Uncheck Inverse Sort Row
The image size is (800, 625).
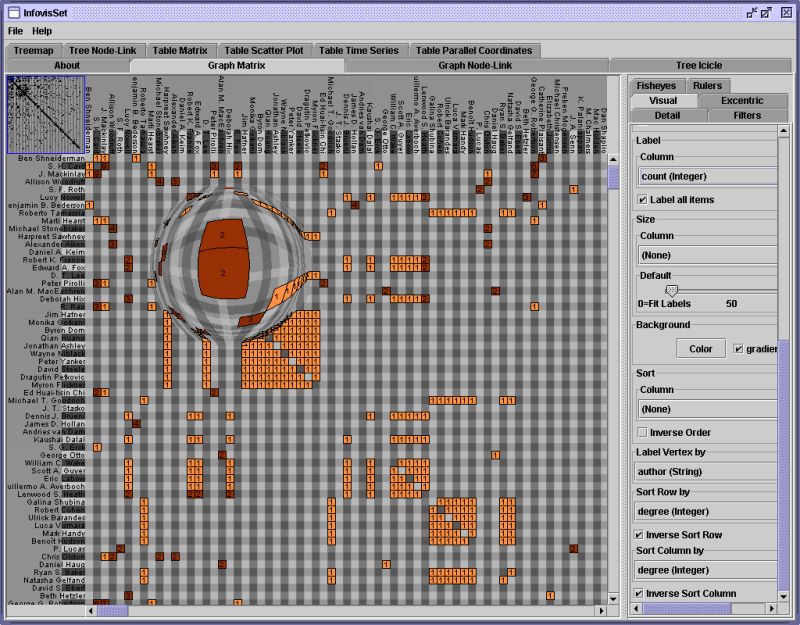coord(639,535)
